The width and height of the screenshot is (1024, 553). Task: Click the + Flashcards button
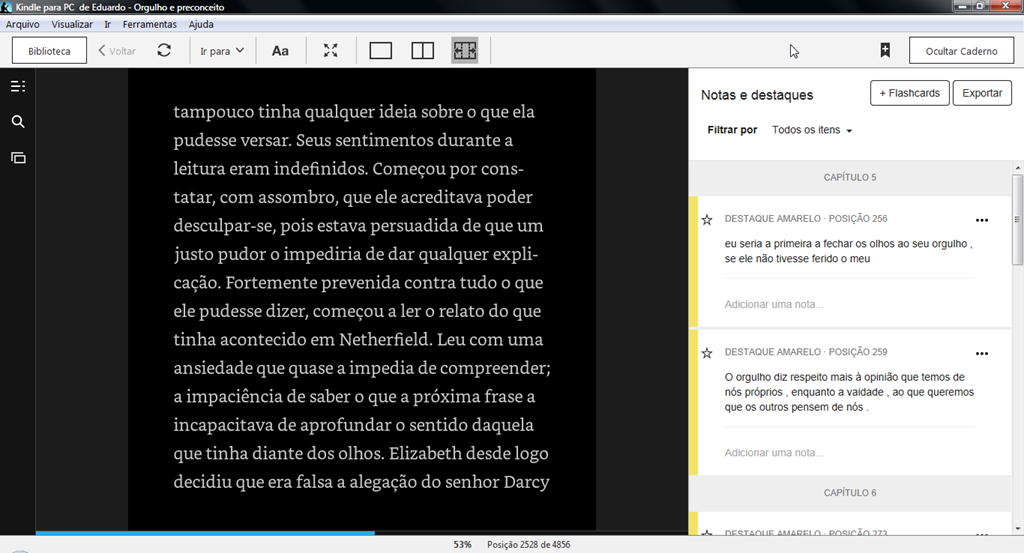[x=910, y=93]
